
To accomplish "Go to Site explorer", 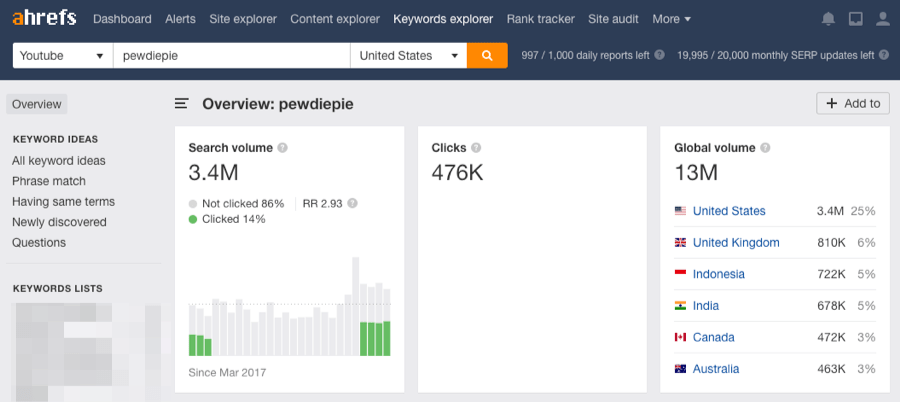I will (243, 19).
